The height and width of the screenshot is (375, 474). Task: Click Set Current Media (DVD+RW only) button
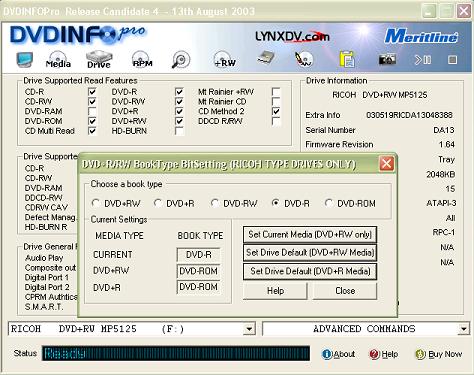(x=310, y=235)
